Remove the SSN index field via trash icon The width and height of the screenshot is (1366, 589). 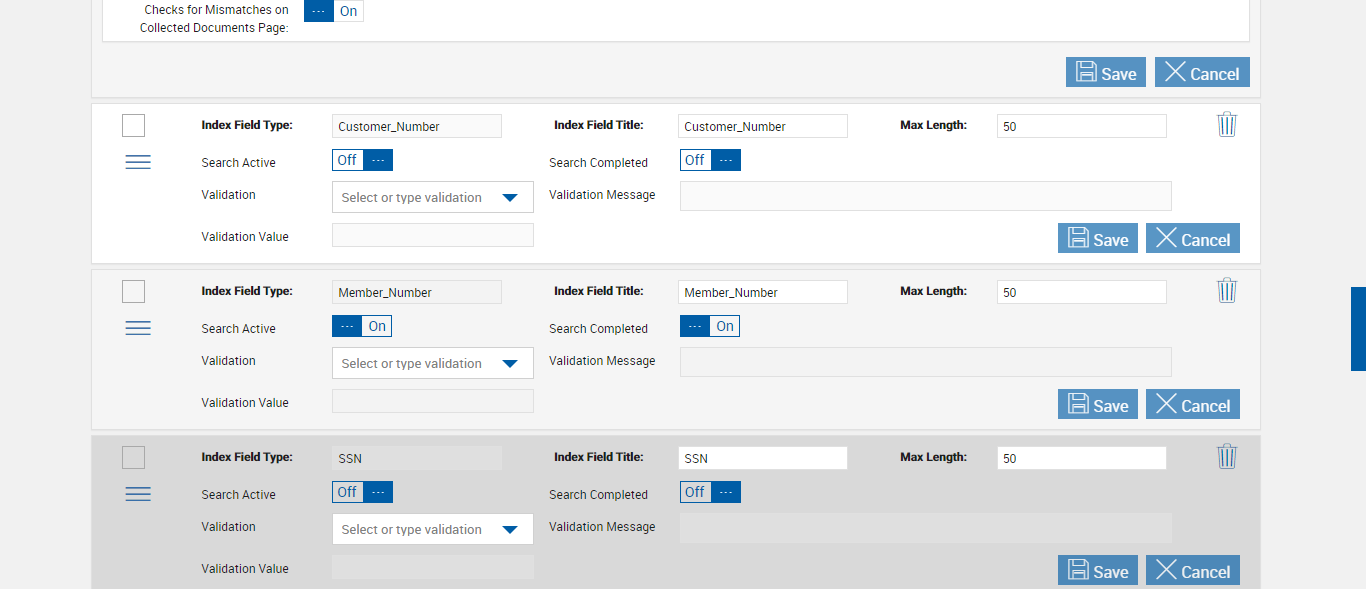[x=1227, y=457]
